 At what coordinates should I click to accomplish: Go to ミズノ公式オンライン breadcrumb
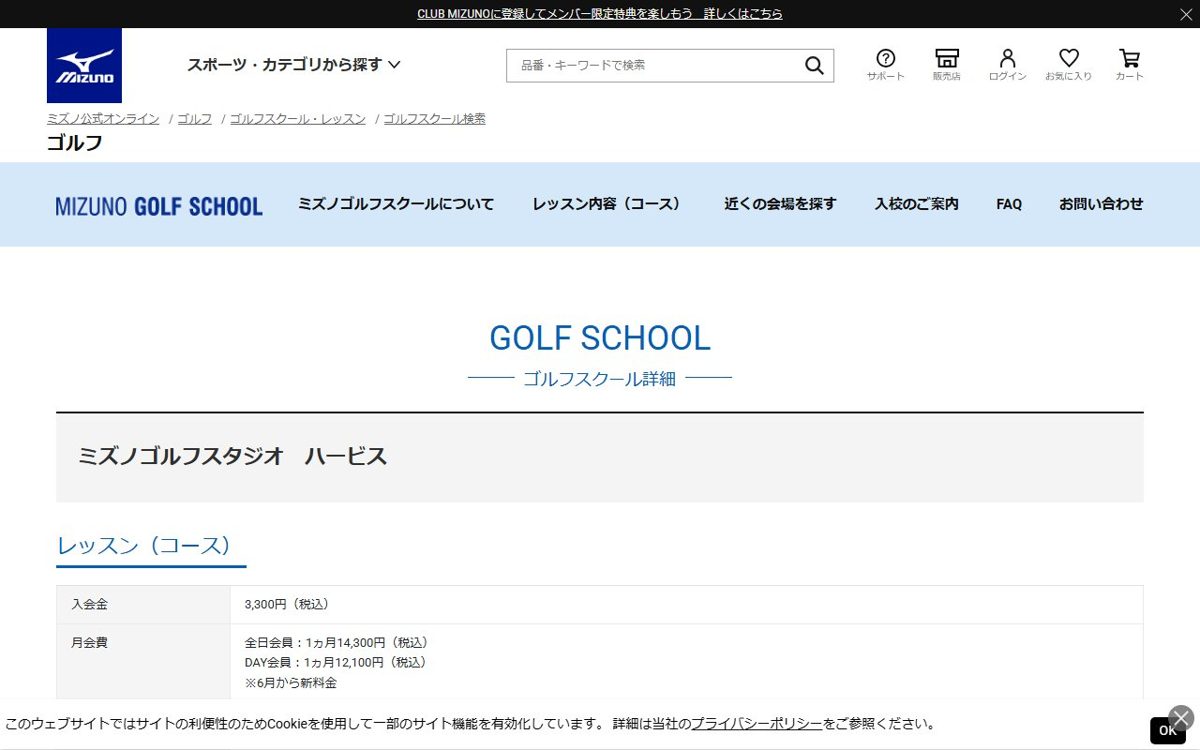pos(103,119)
